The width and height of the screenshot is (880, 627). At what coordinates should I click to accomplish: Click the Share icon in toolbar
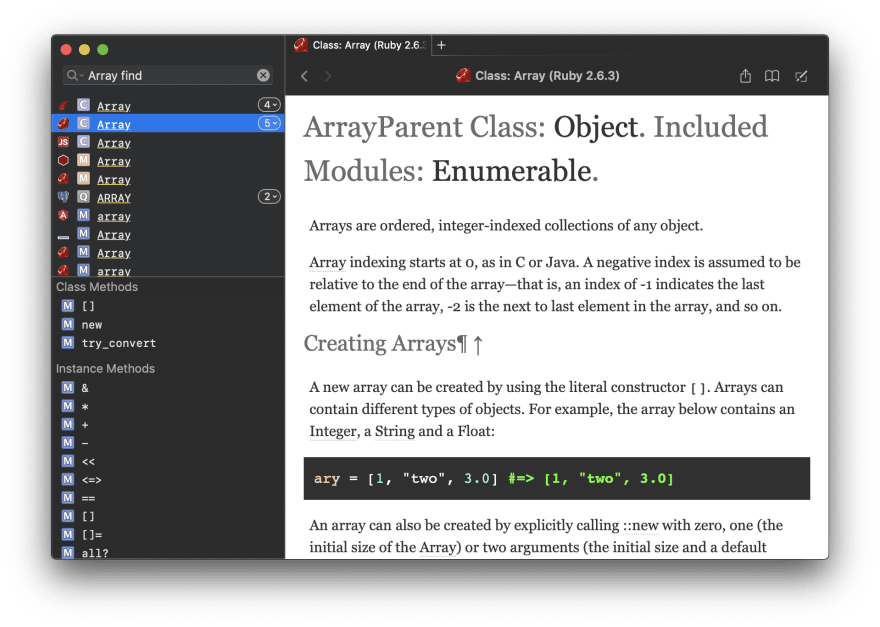click(745, 76)
